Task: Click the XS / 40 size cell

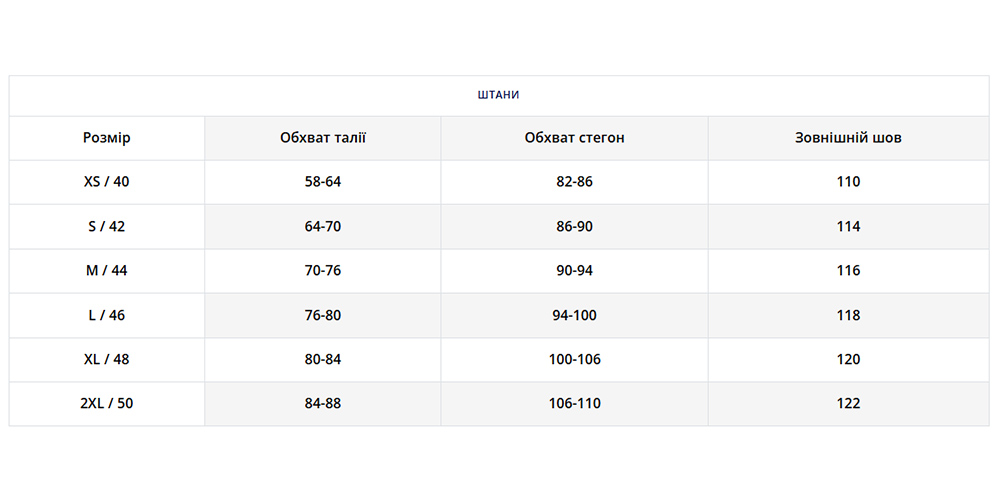Action: click(x=107, y=182)
